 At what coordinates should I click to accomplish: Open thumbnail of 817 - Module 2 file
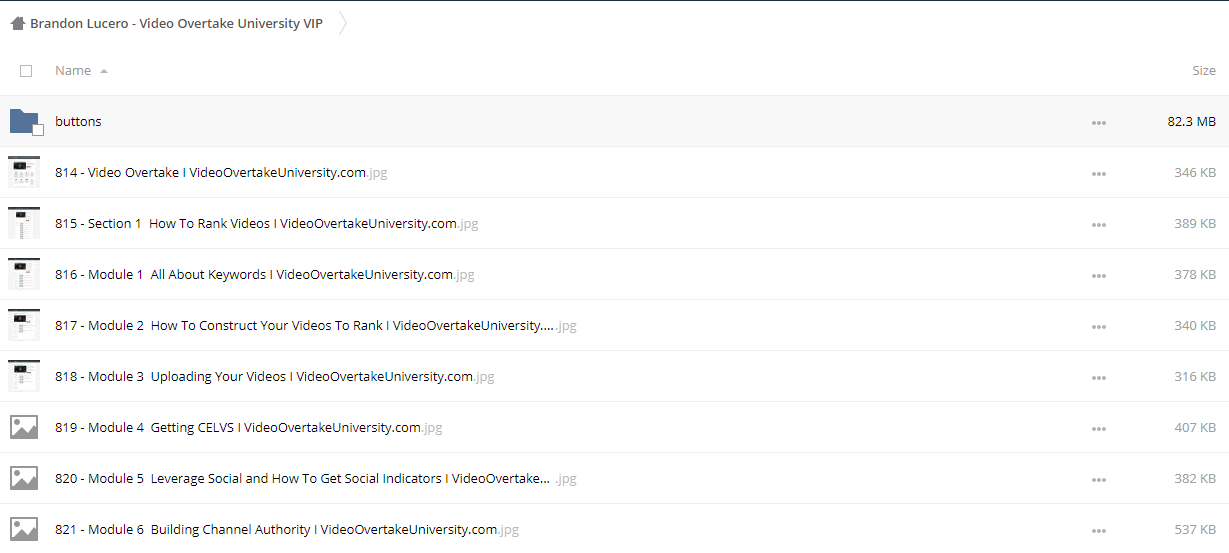pyautogui.click(x=24, y=325)
